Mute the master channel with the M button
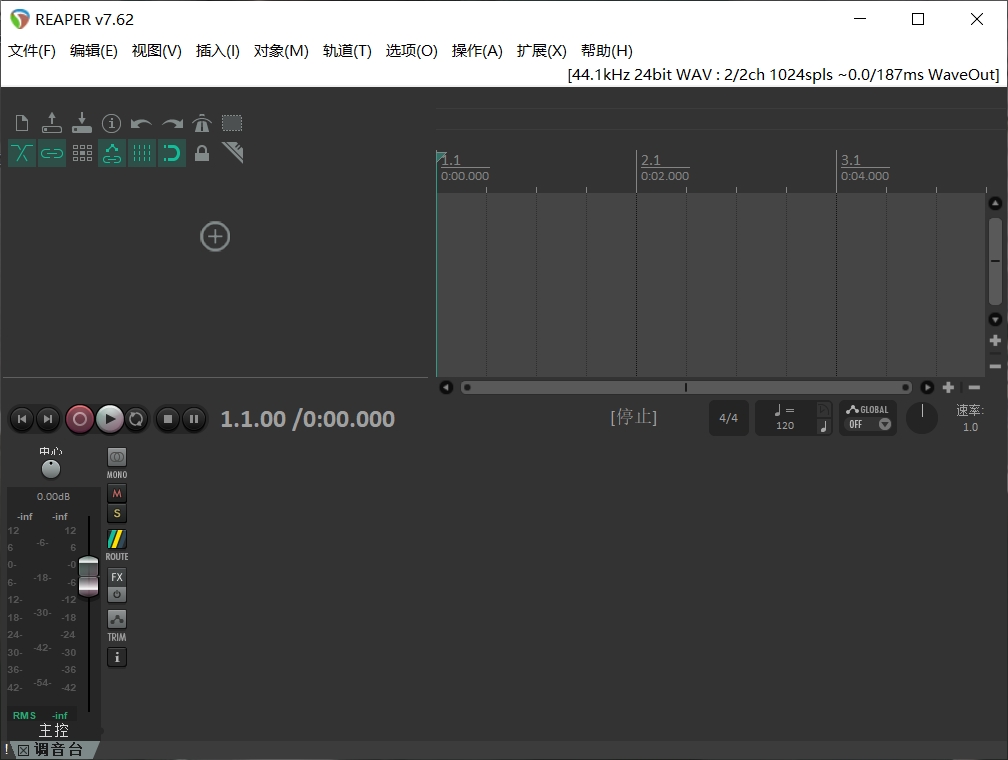 [x=116, y=493]
